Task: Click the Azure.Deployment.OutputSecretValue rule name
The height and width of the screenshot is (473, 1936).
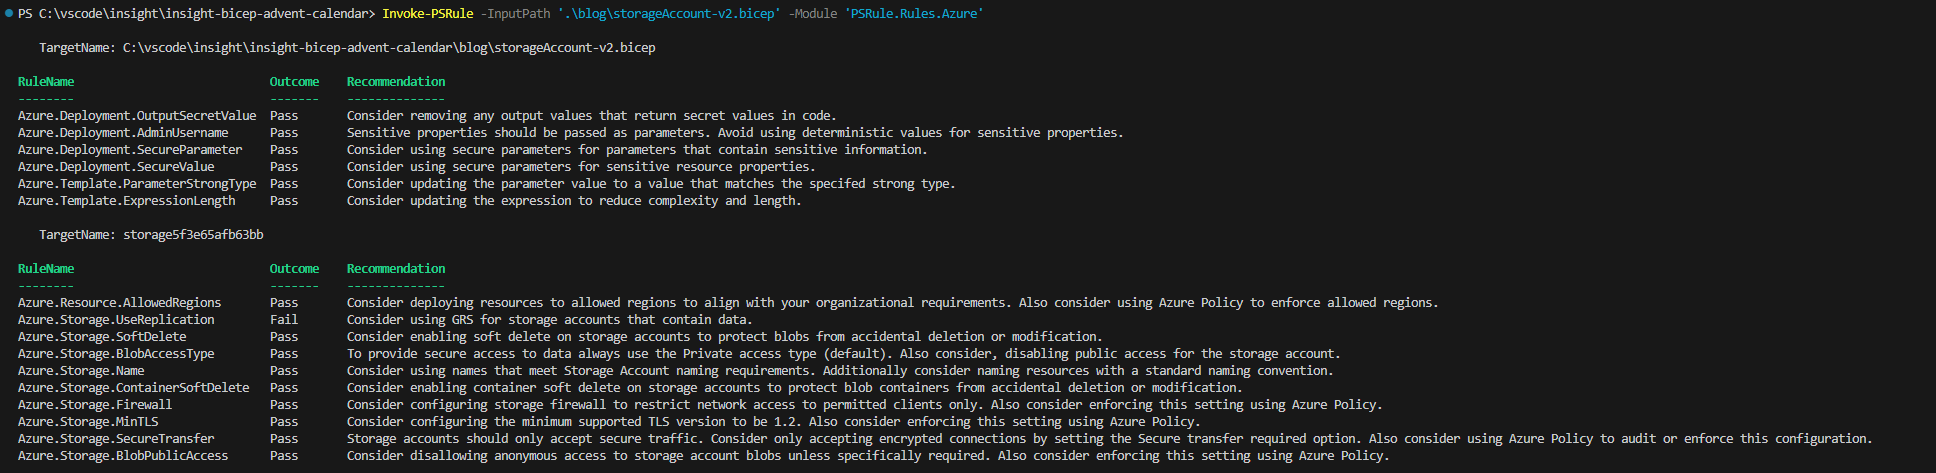Action: tap(137, 116)
